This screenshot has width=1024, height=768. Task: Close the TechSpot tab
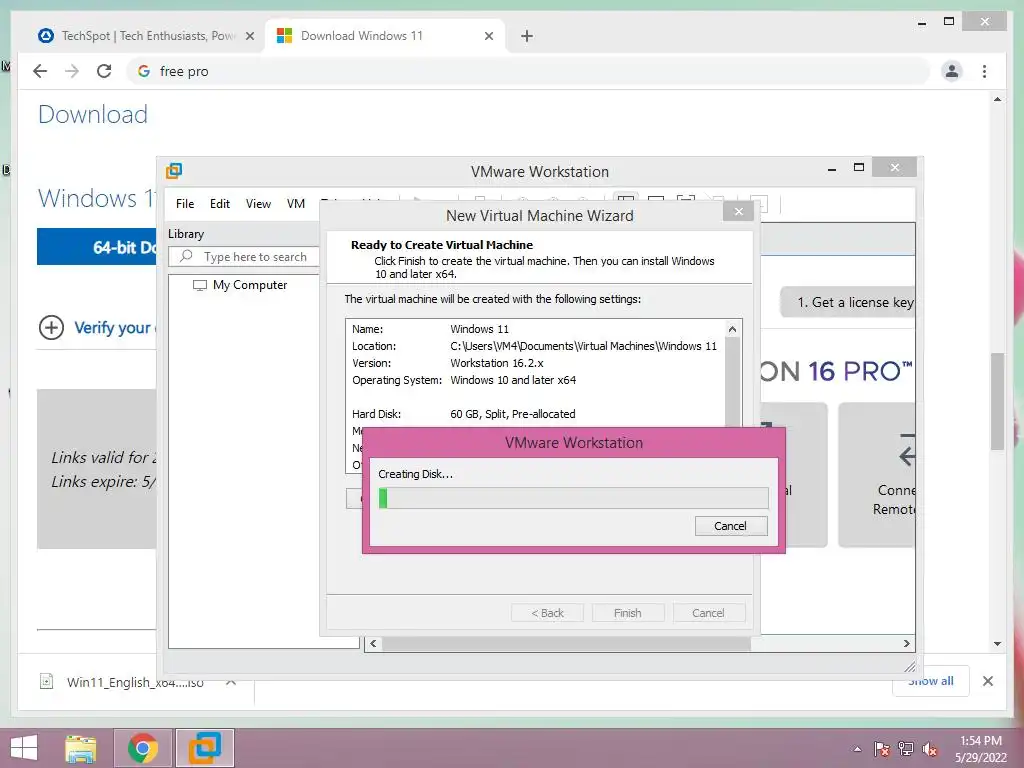[249, 36]
